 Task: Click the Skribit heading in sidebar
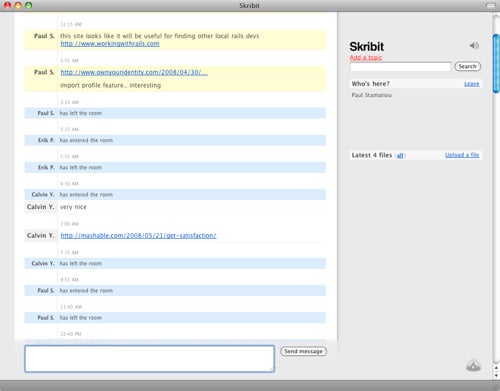click(x=367, y=46)
